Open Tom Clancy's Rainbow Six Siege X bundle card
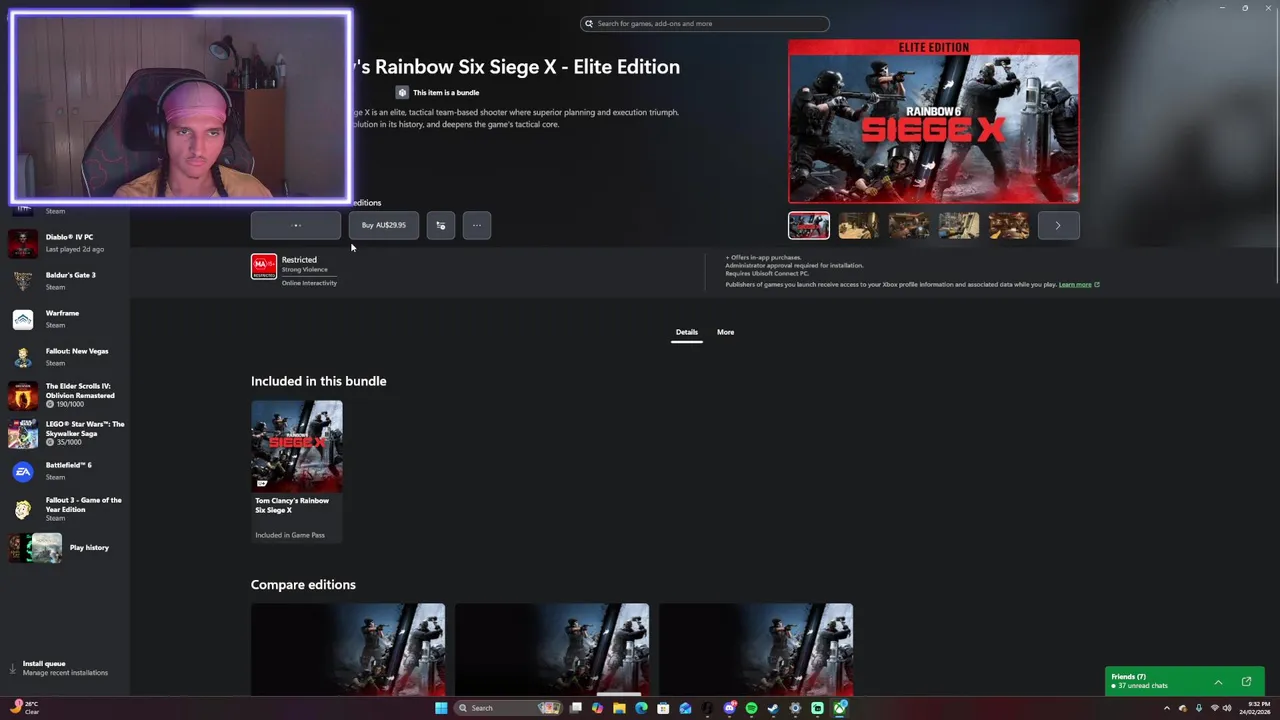Viewport: 1280px width, 720px height. coord(297,471)
